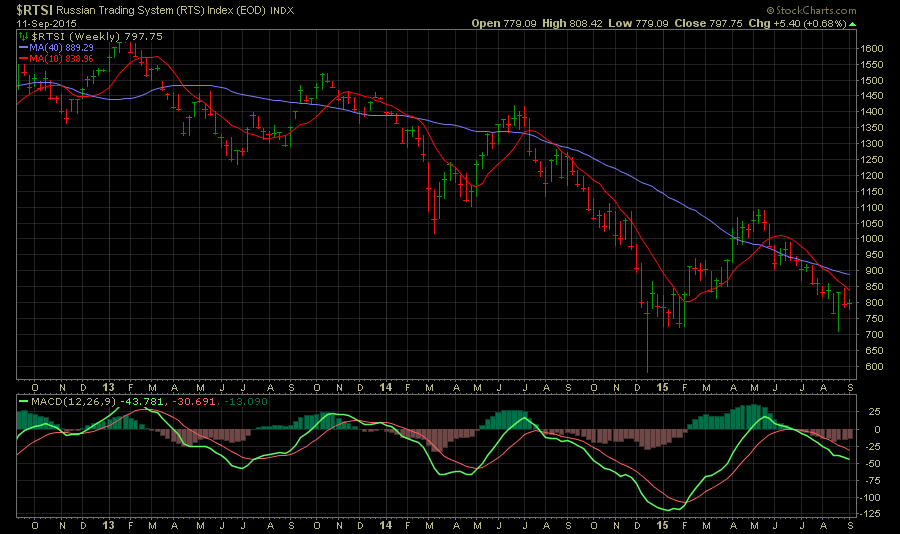Click the 700 price axis label
This screenshot has height=534, width=900.
874,334
